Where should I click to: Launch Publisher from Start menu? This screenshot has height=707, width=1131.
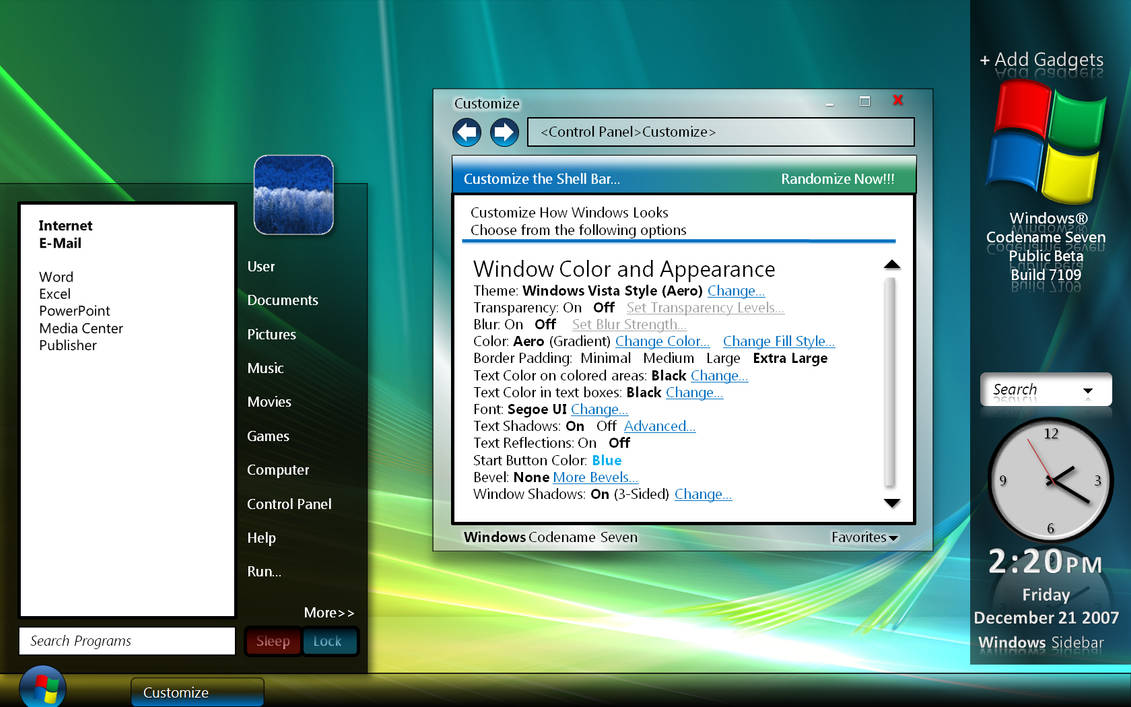[x=67, y=345]
